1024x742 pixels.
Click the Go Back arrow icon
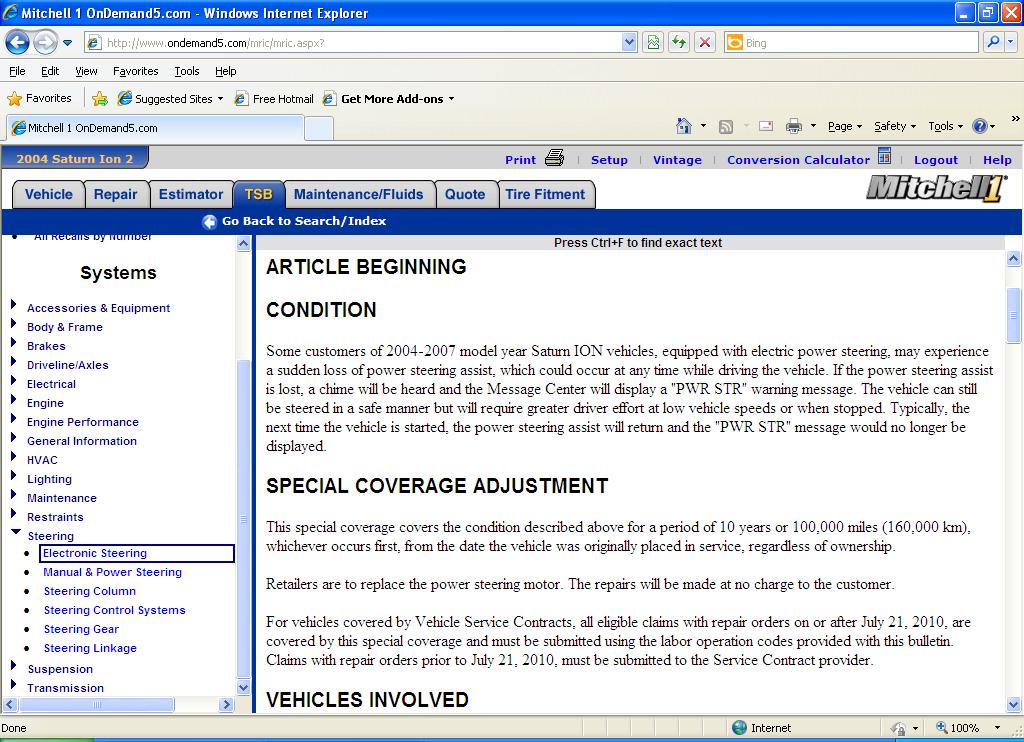(209, 222)
